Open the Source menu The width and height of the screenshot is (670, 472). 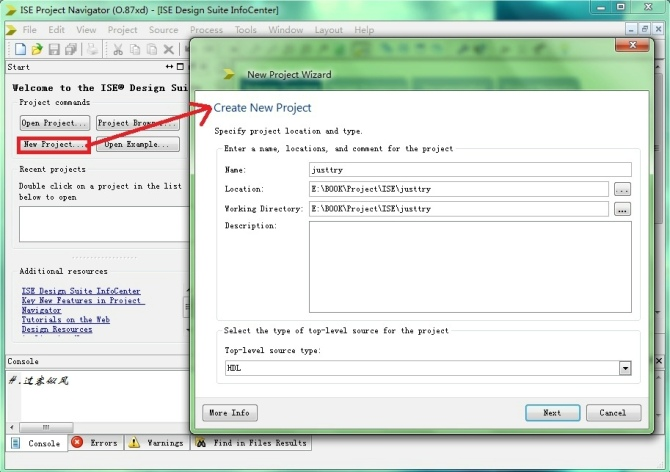click(163, 30)
